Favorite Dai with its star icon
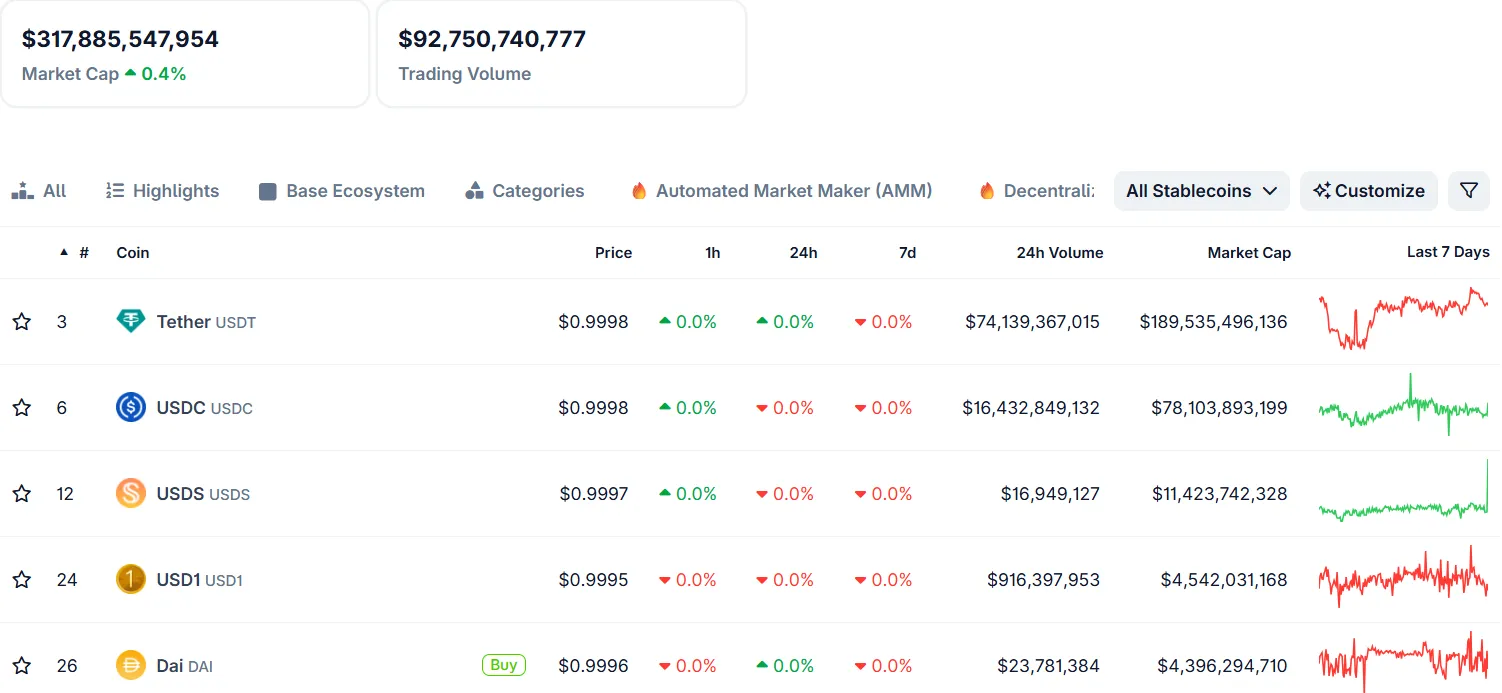This screenshot has width=1502, height=693. (x=21, y=666)
